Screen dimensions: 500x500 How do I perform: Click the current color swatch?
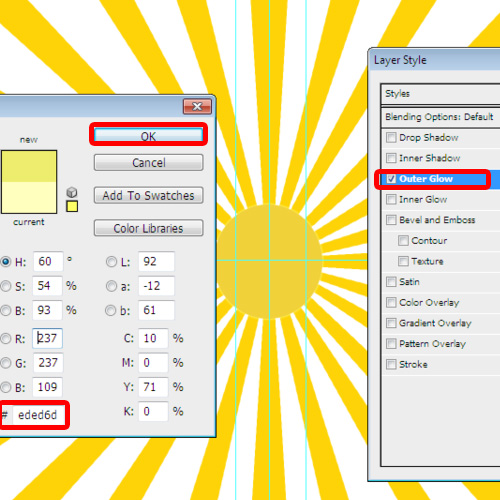point(29,197)
